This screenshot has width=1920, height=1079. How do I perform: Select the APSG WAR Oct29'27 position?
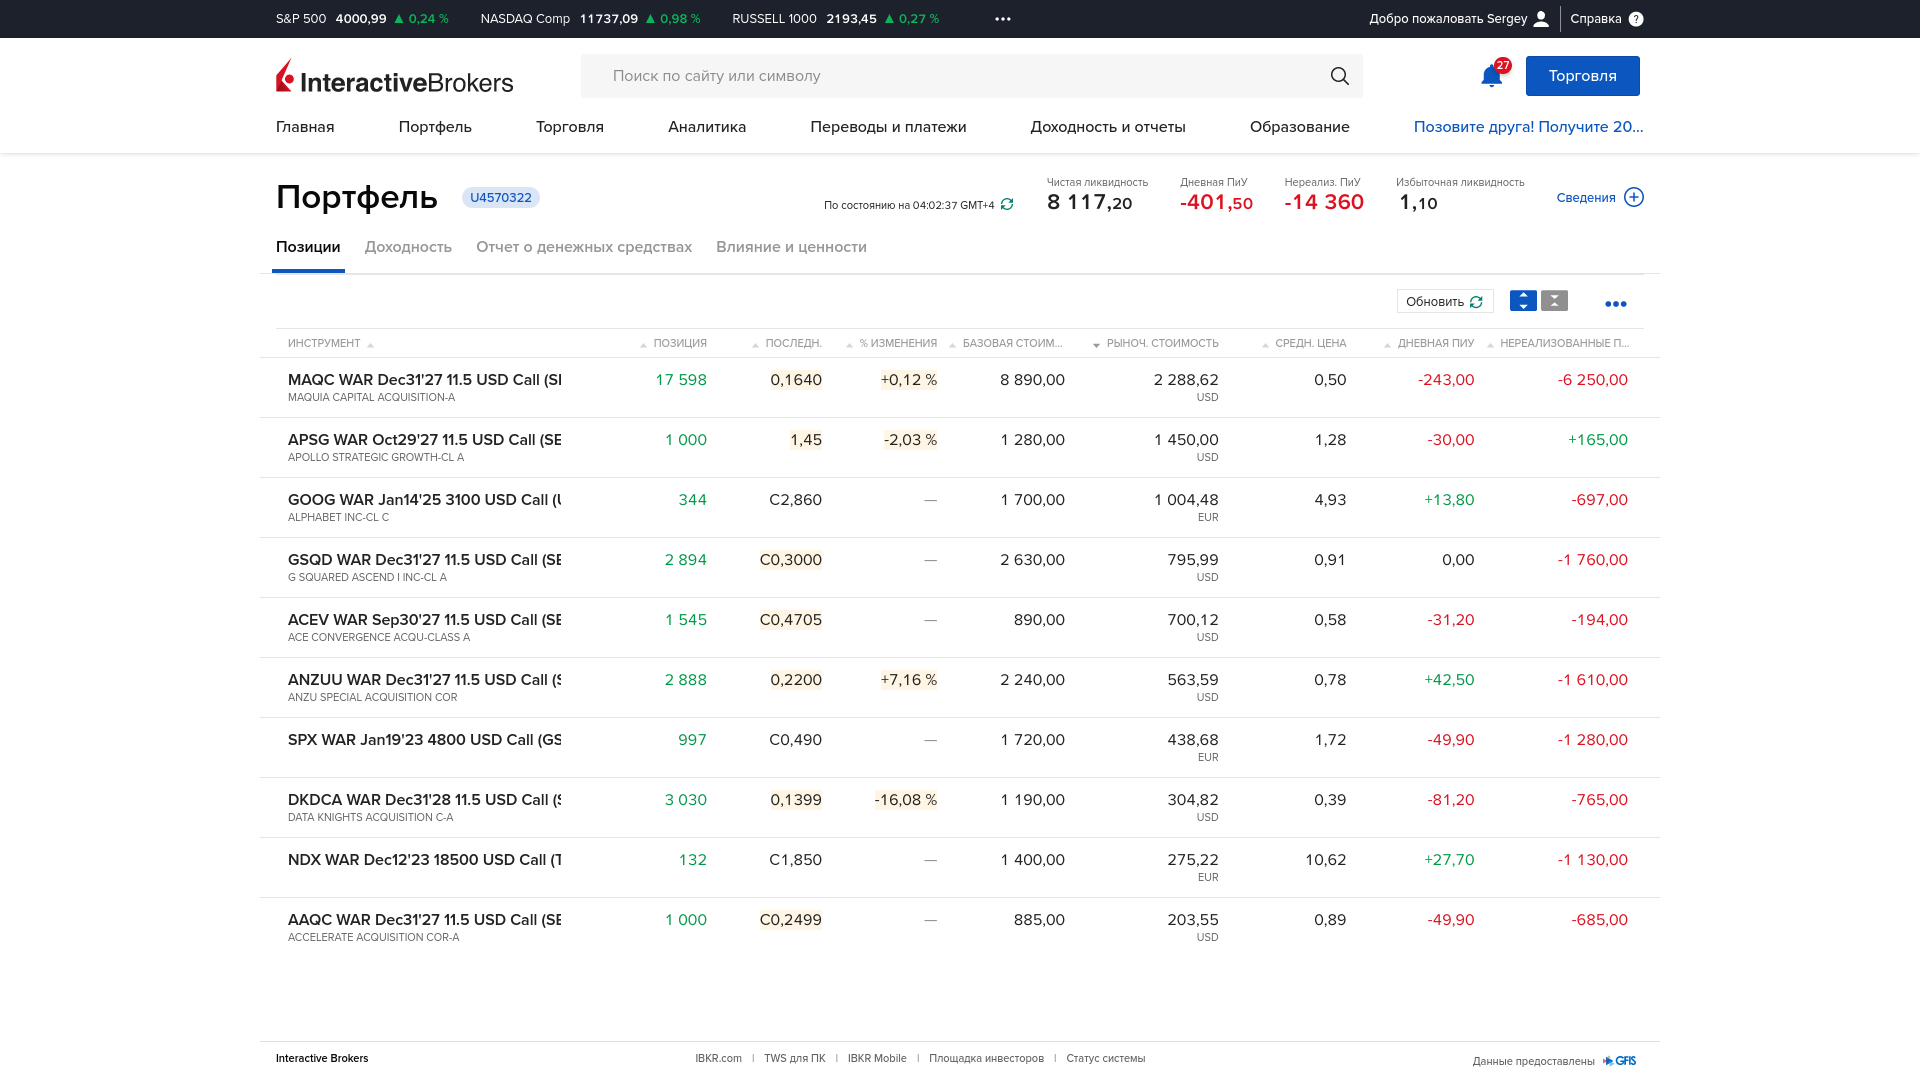pos(960,448)
